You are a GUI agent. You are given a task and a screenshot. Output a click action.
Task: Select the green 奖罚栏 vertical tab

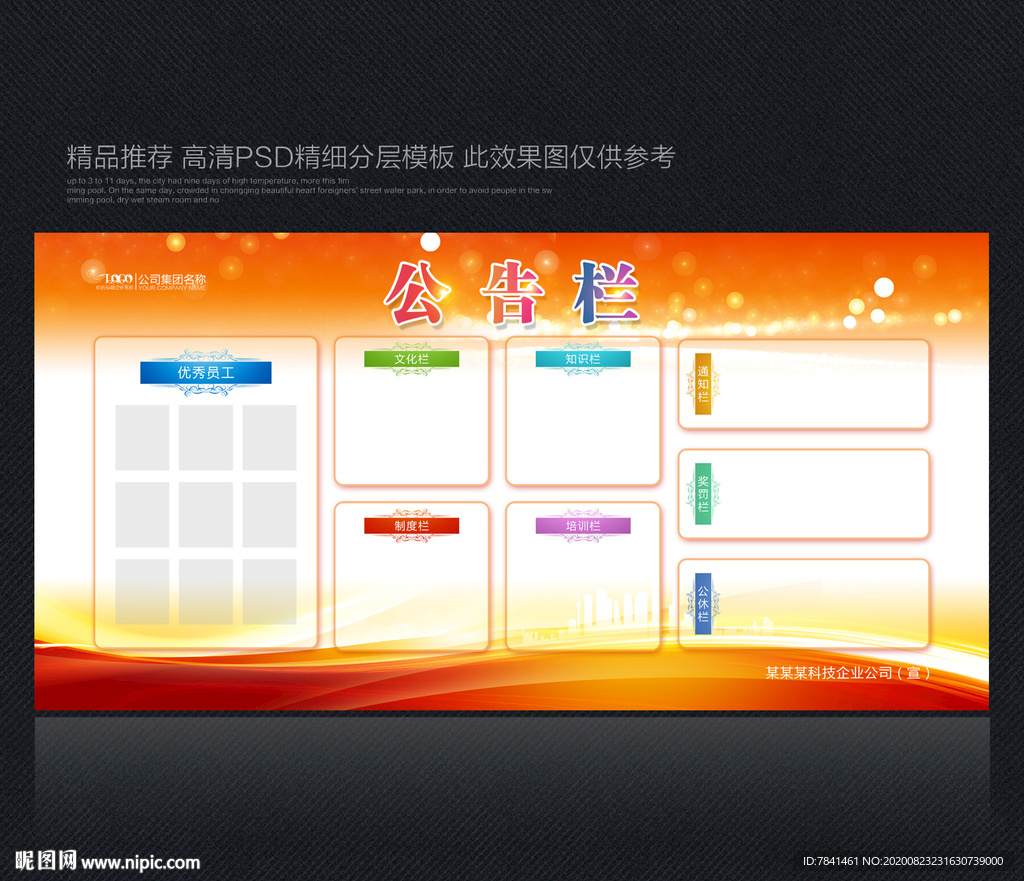pos(702,493)
